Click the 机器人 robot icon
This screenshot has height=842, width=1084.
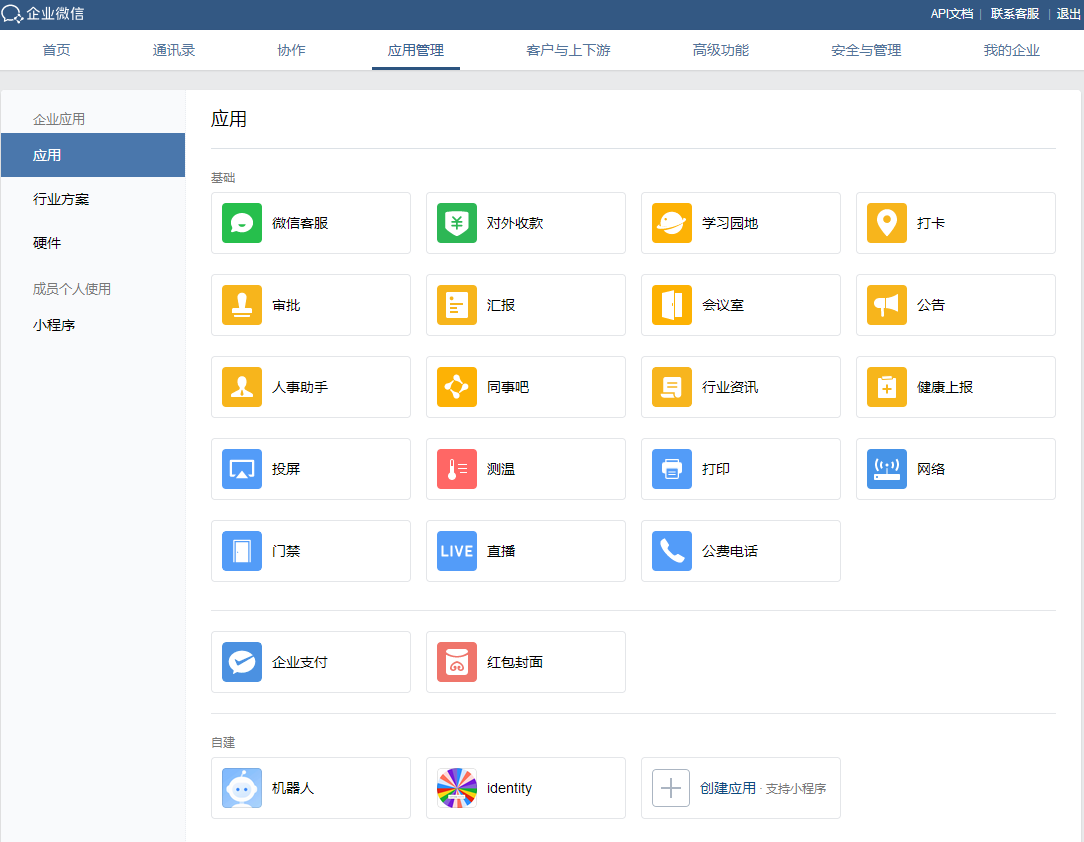(242, 788)
